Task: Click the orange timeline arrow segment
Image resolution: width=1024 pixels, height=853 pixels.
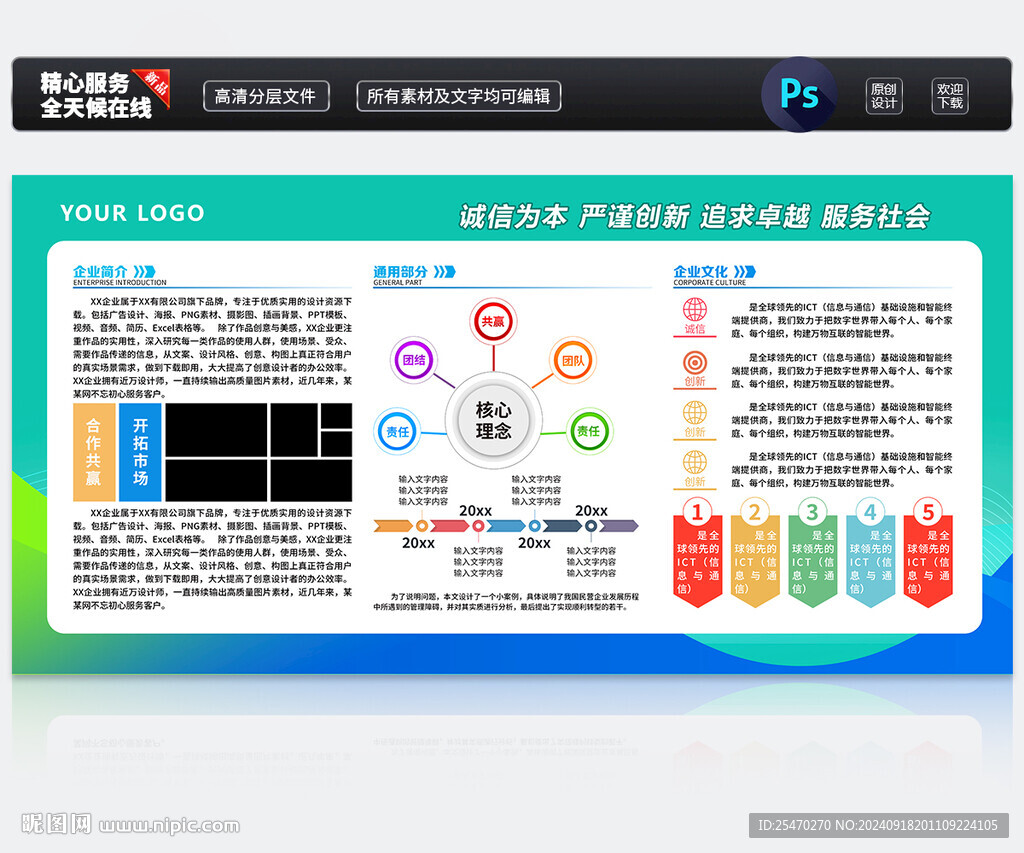Action: (392, 526)
